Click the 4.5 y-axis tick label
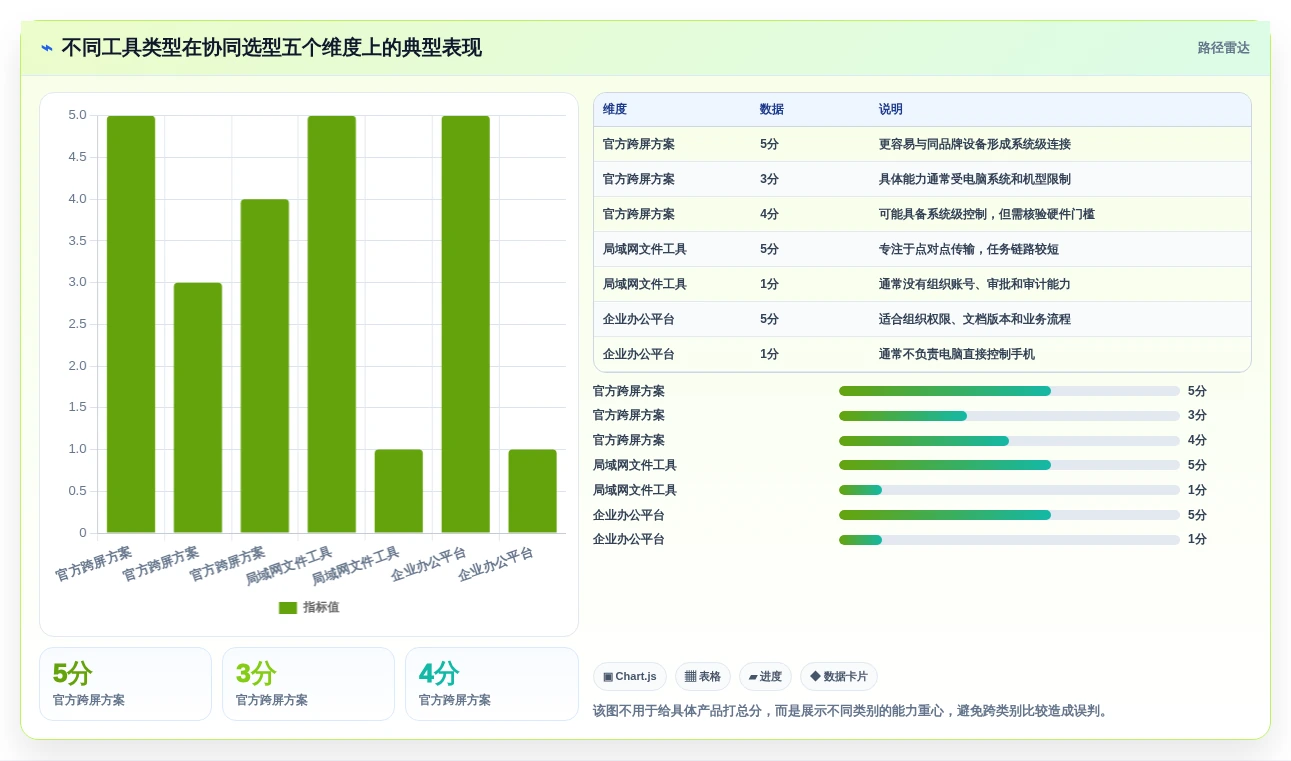This screenshot has height=761, width=1291. pos(77,157)
